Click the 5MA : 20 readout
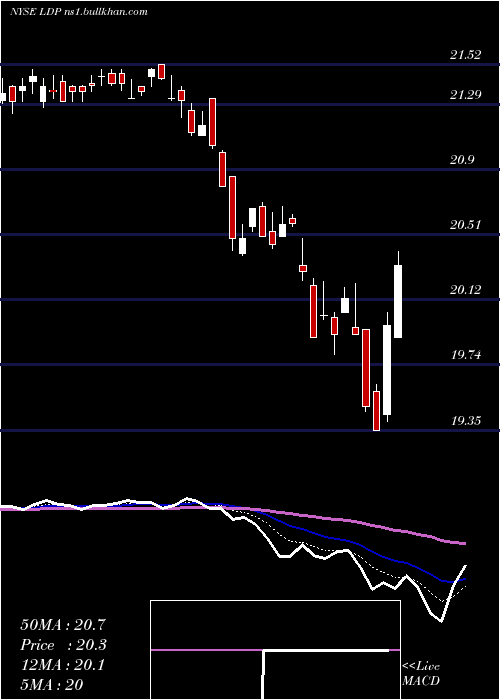This screenshot has width=500, height=700. pyautogui.click(x=52, y=684)
